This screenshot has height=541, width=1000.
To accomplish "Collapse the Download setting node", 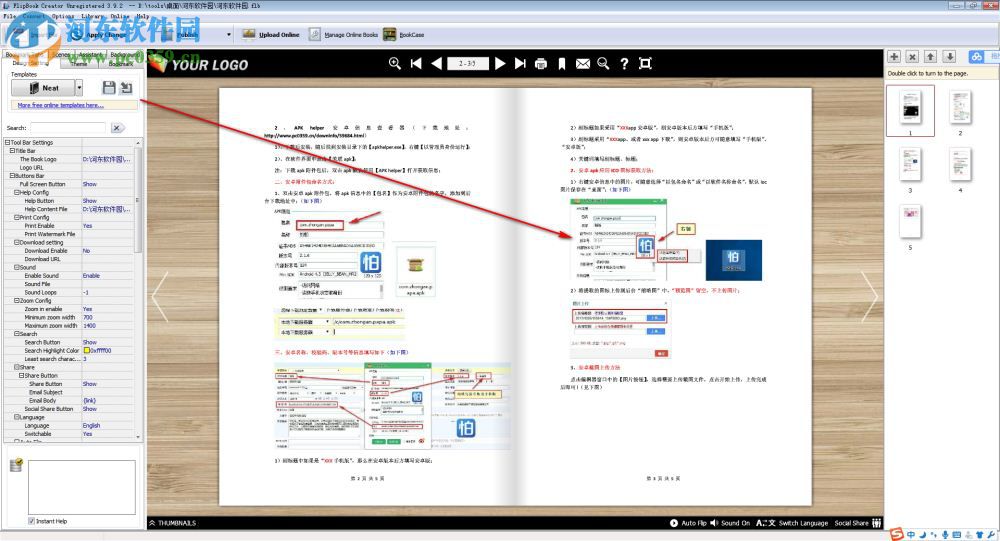I will point(17,242).
